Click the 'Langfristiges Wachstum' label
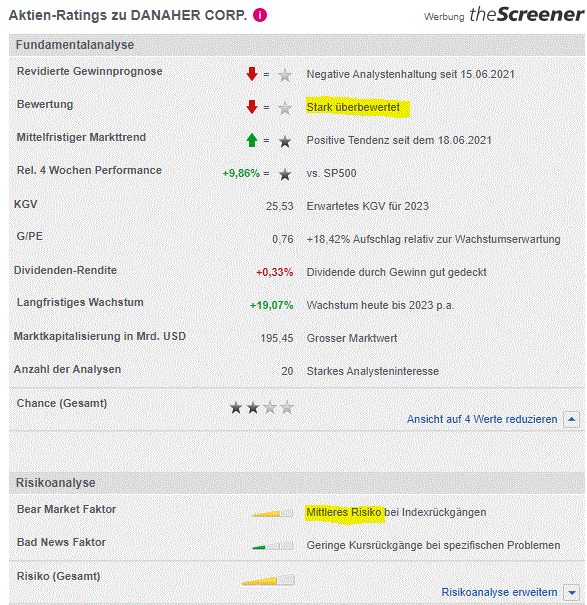This screenshot has width=587, height=605. click(80, 302)
